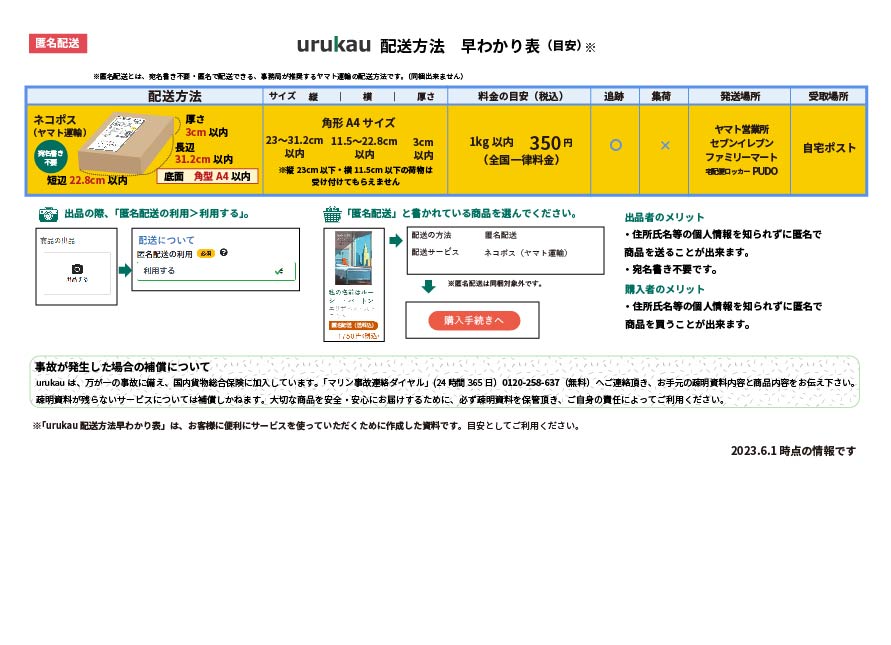Click the cardboard package illustration
The width and height of the screenshot is (891, 645).
click(132, 145)
